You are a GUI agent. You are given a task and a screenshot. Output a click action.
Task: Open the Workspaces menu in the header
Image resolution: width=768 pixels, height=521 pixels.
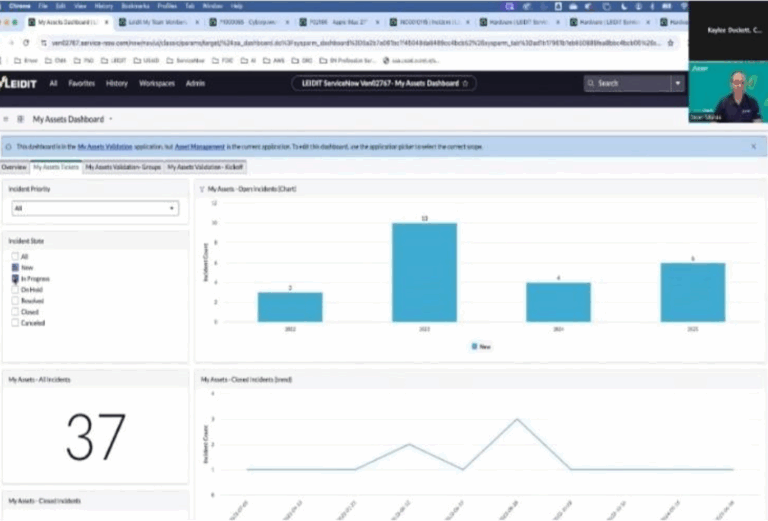tap(157, 83)
